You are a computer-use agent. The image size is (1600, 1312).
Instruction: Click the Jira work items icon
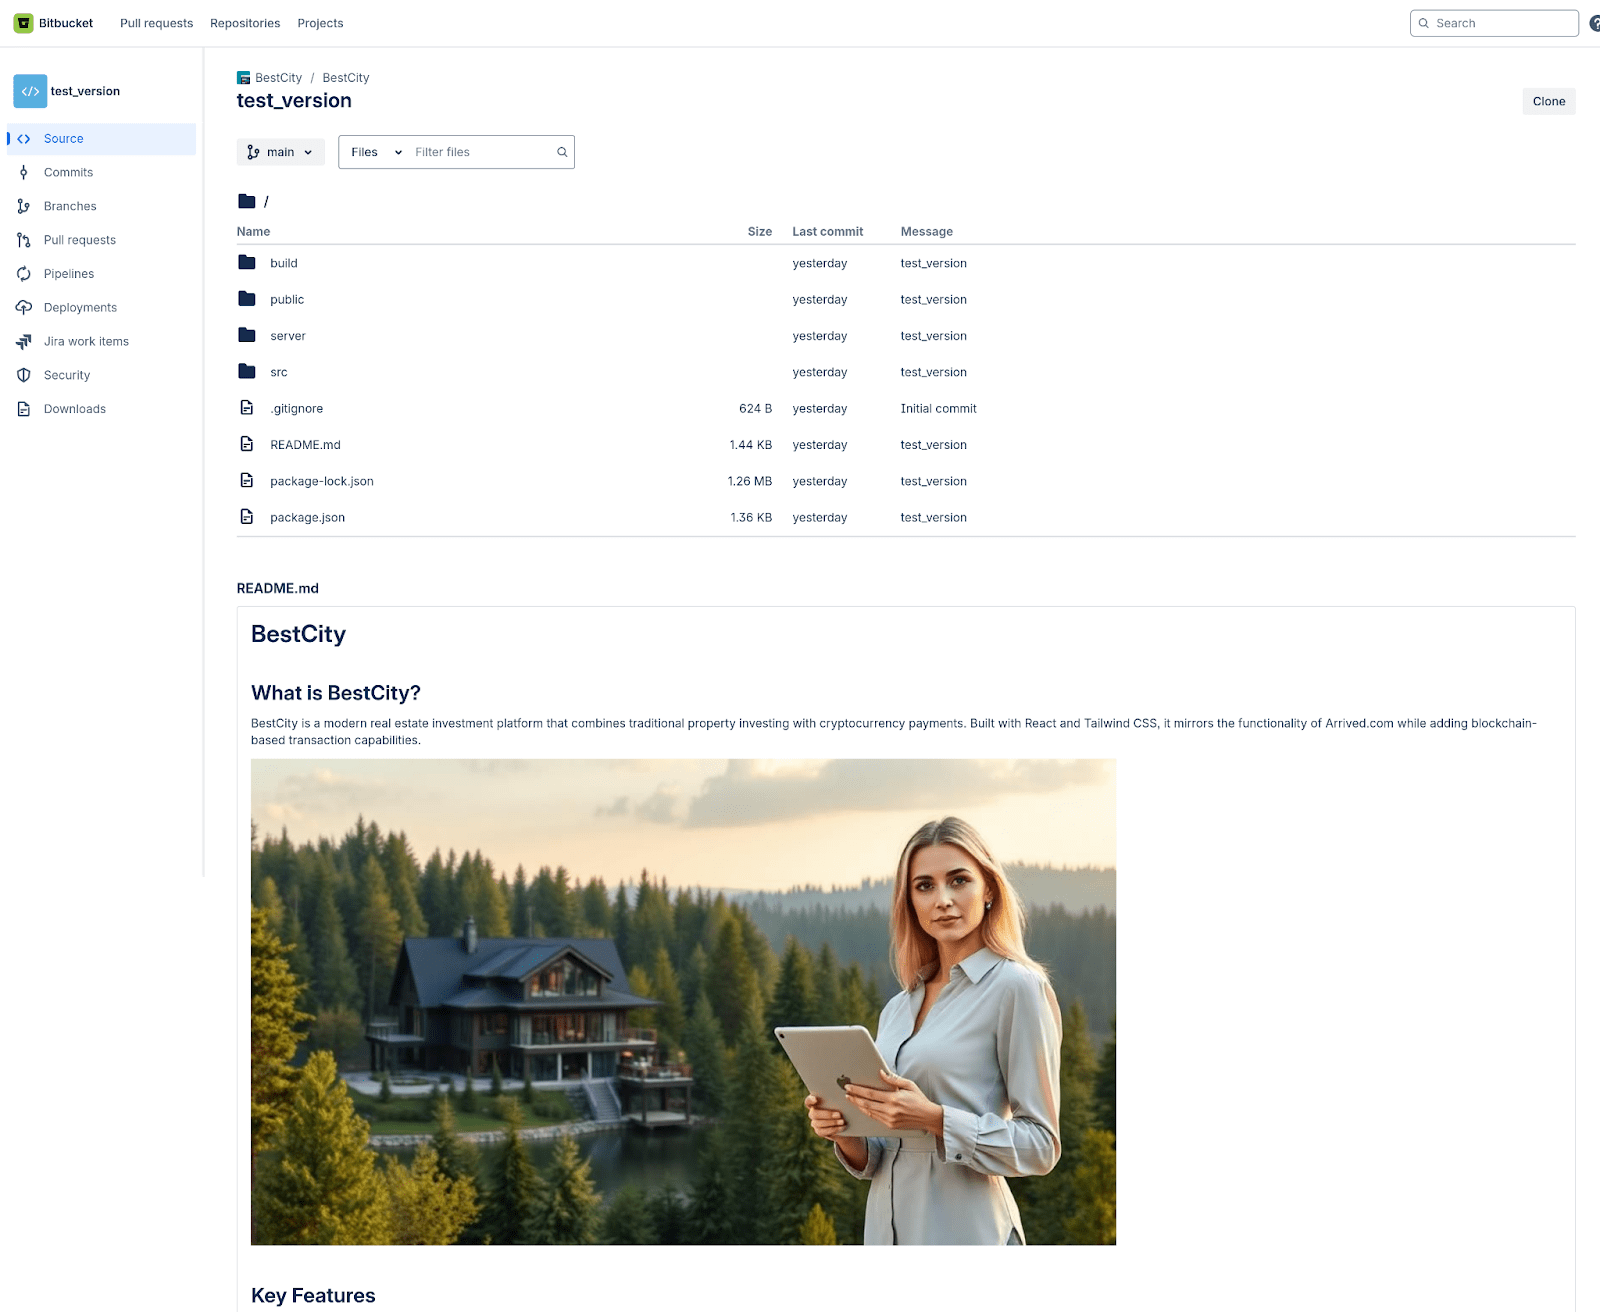point(24,342)
